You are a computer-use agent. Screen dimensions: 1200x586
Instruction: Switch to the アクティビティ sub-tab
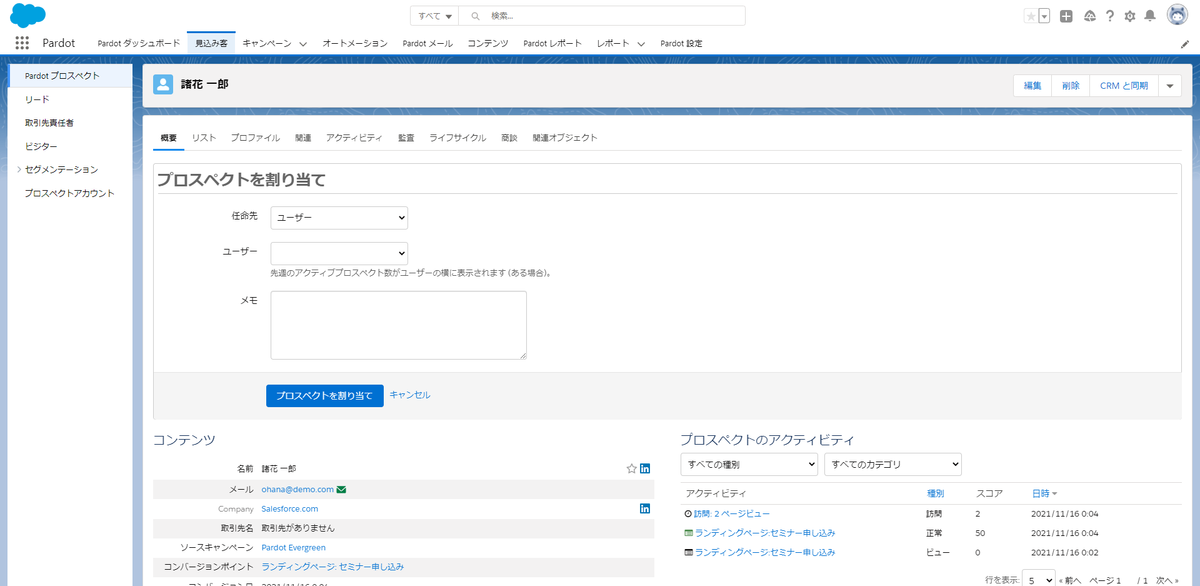(x=354, y=138)
